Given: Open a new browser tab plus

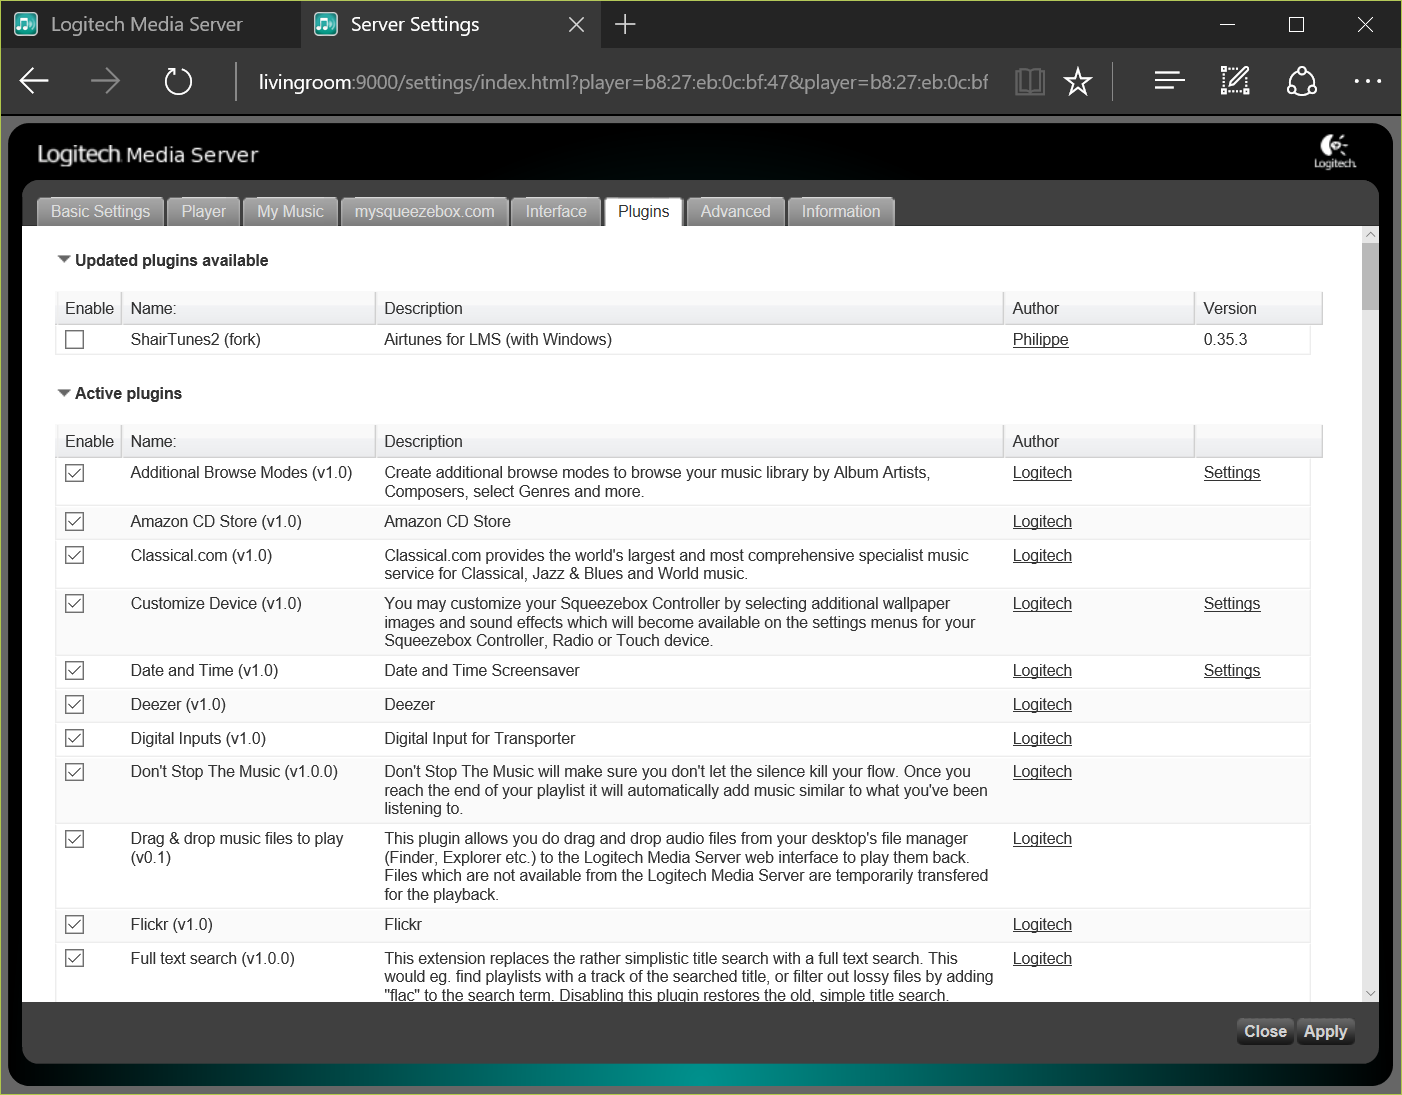Looking at the screenshot, I should [x=625, y=24].
